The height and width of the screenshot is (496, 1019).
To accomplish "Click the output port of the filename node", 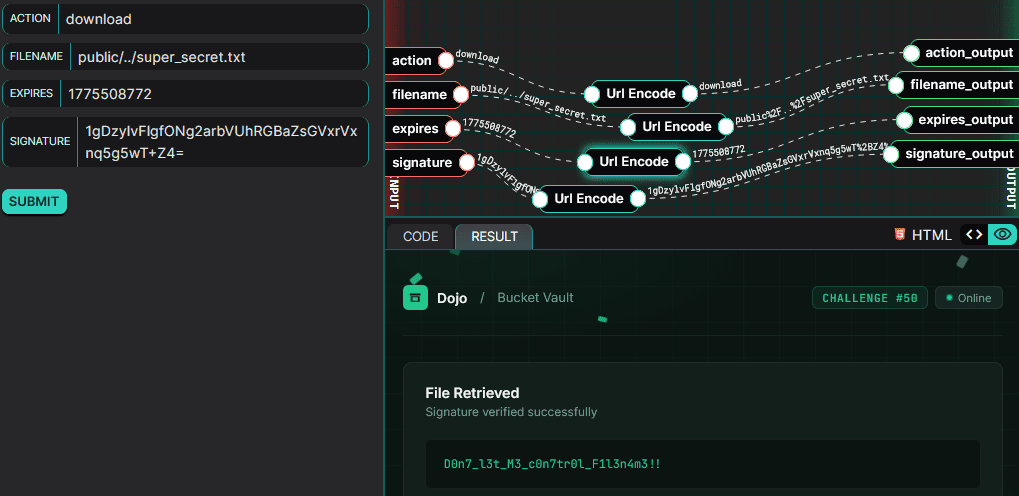I will pos(460,95).
